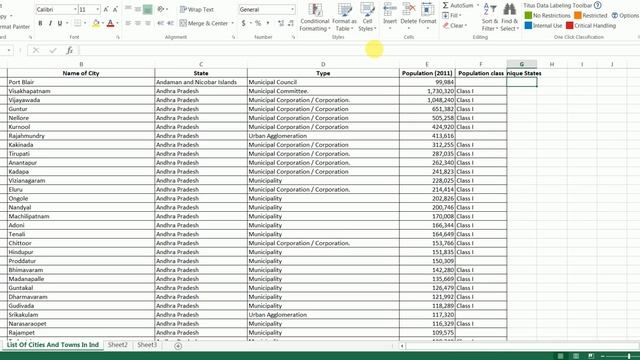Confirm formula bar entry checkmark
Image resolution: width=640 pixels, height=360 pixels.
click(x=53, y=50)
